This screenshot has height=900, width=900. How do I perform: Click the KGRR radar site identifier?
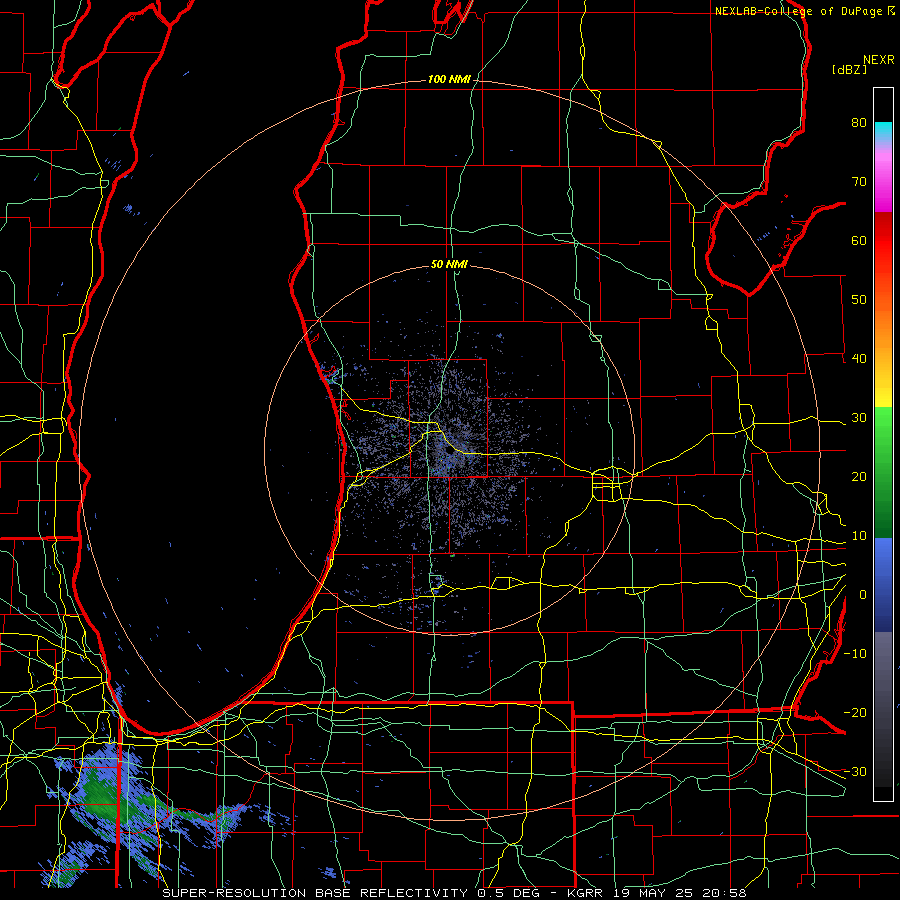pos(584,893)
